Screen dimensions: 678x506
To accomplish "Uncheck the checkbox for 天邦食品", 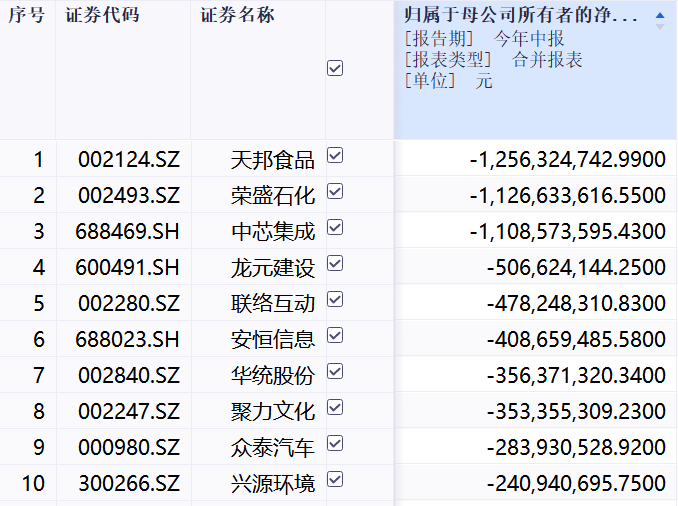I will (x=335, y=156).
